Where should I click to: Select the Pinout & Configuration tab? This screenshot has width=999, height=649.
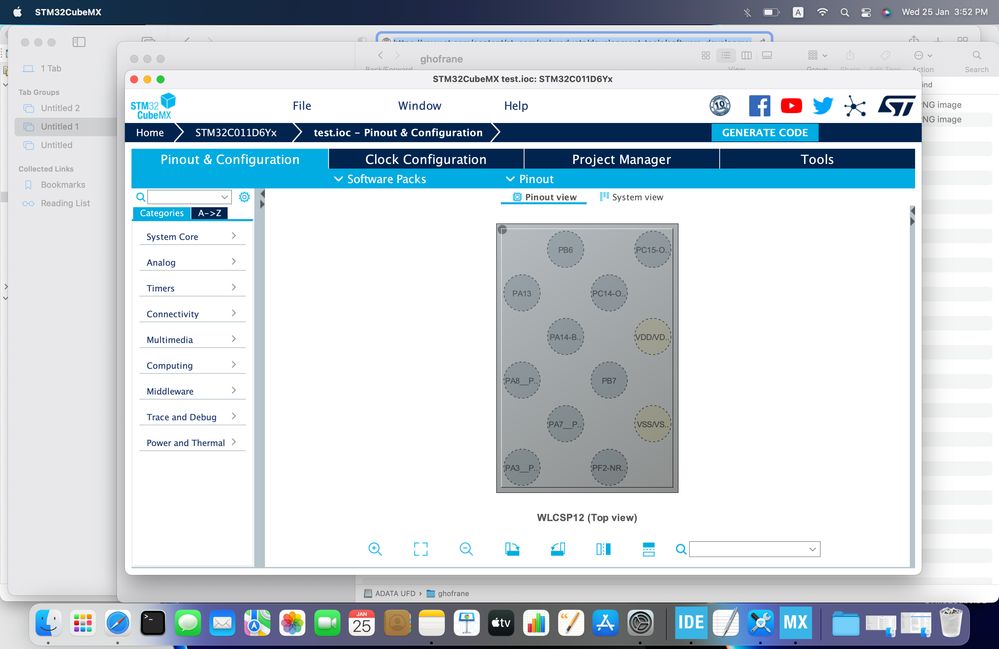coord(230,159)
